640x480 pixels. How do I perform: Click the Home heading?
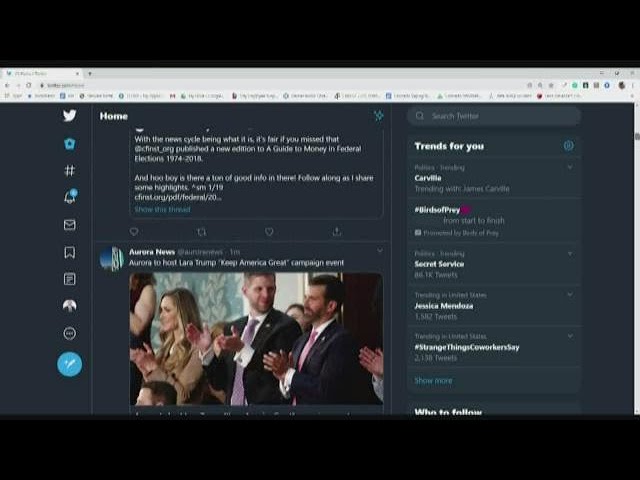114,116
